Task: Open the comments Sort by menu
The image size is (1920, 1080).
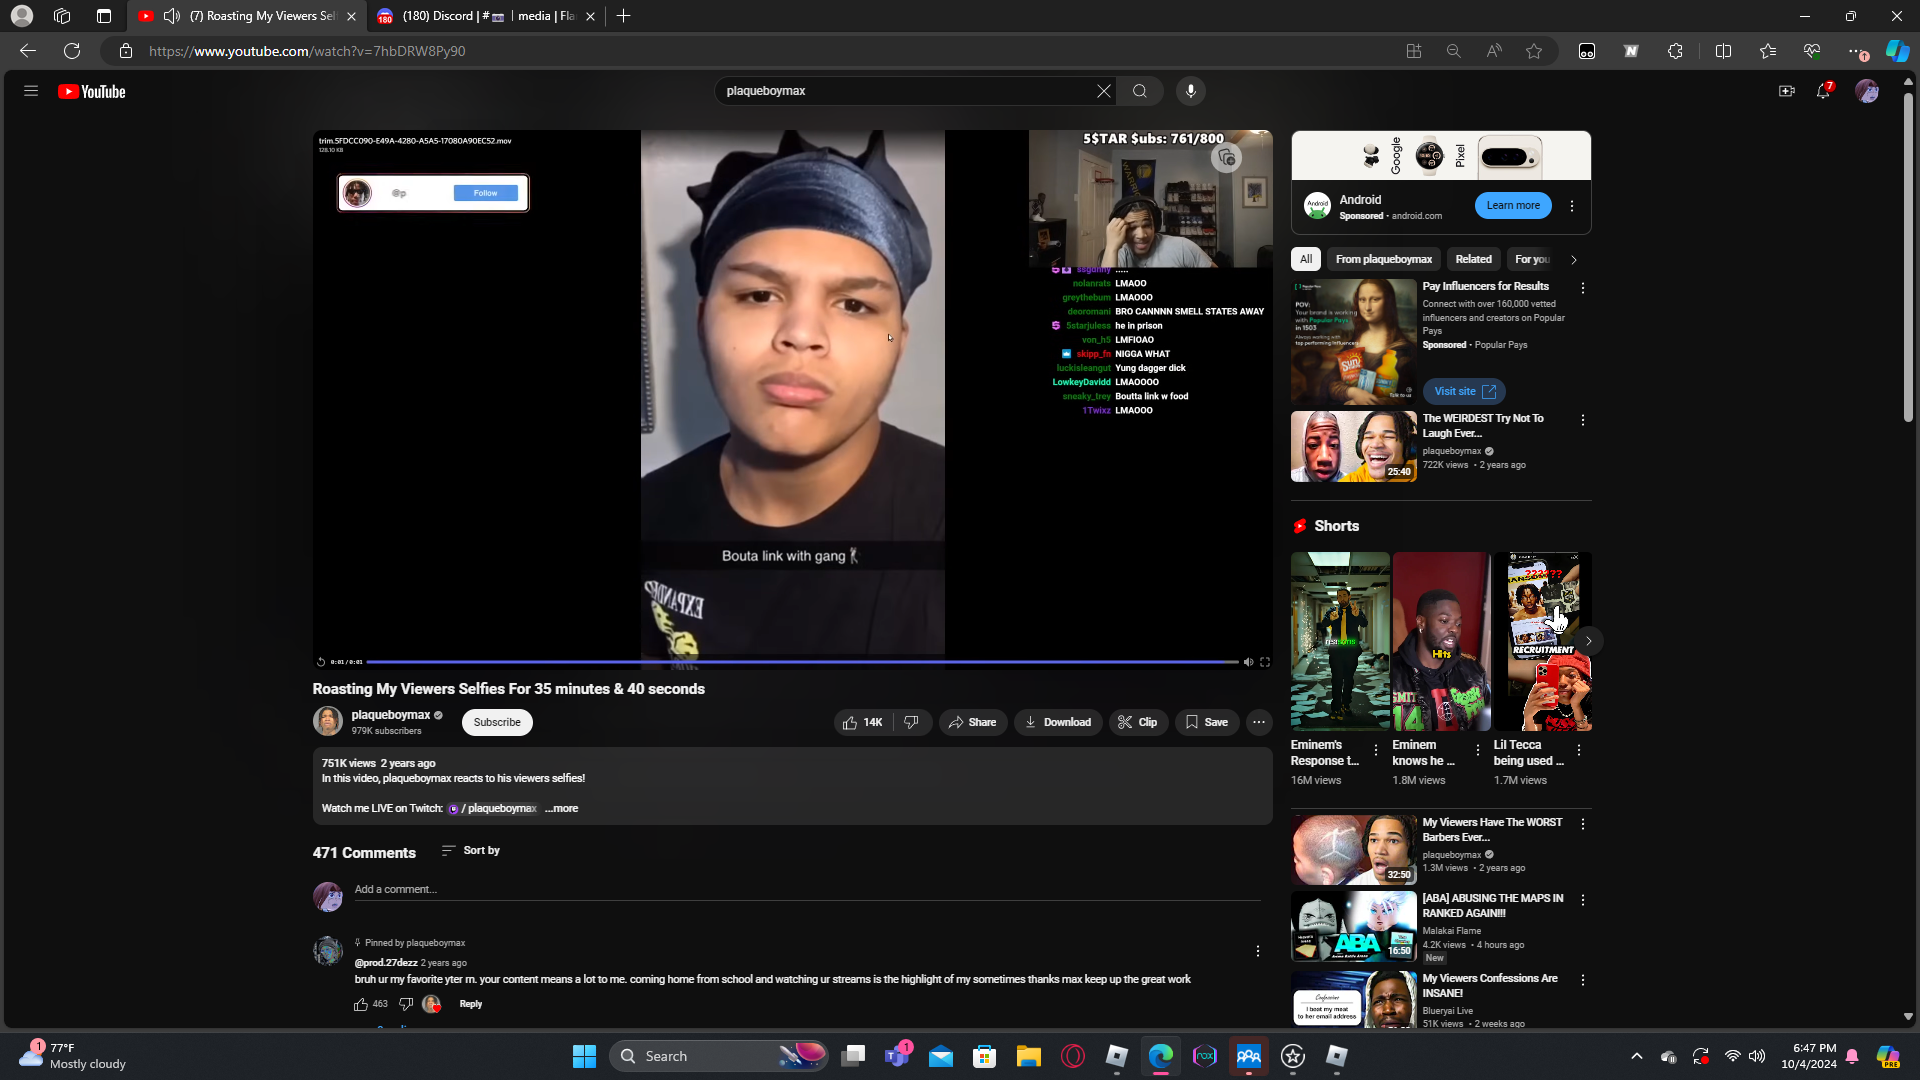Action: (x=471, y=850)
